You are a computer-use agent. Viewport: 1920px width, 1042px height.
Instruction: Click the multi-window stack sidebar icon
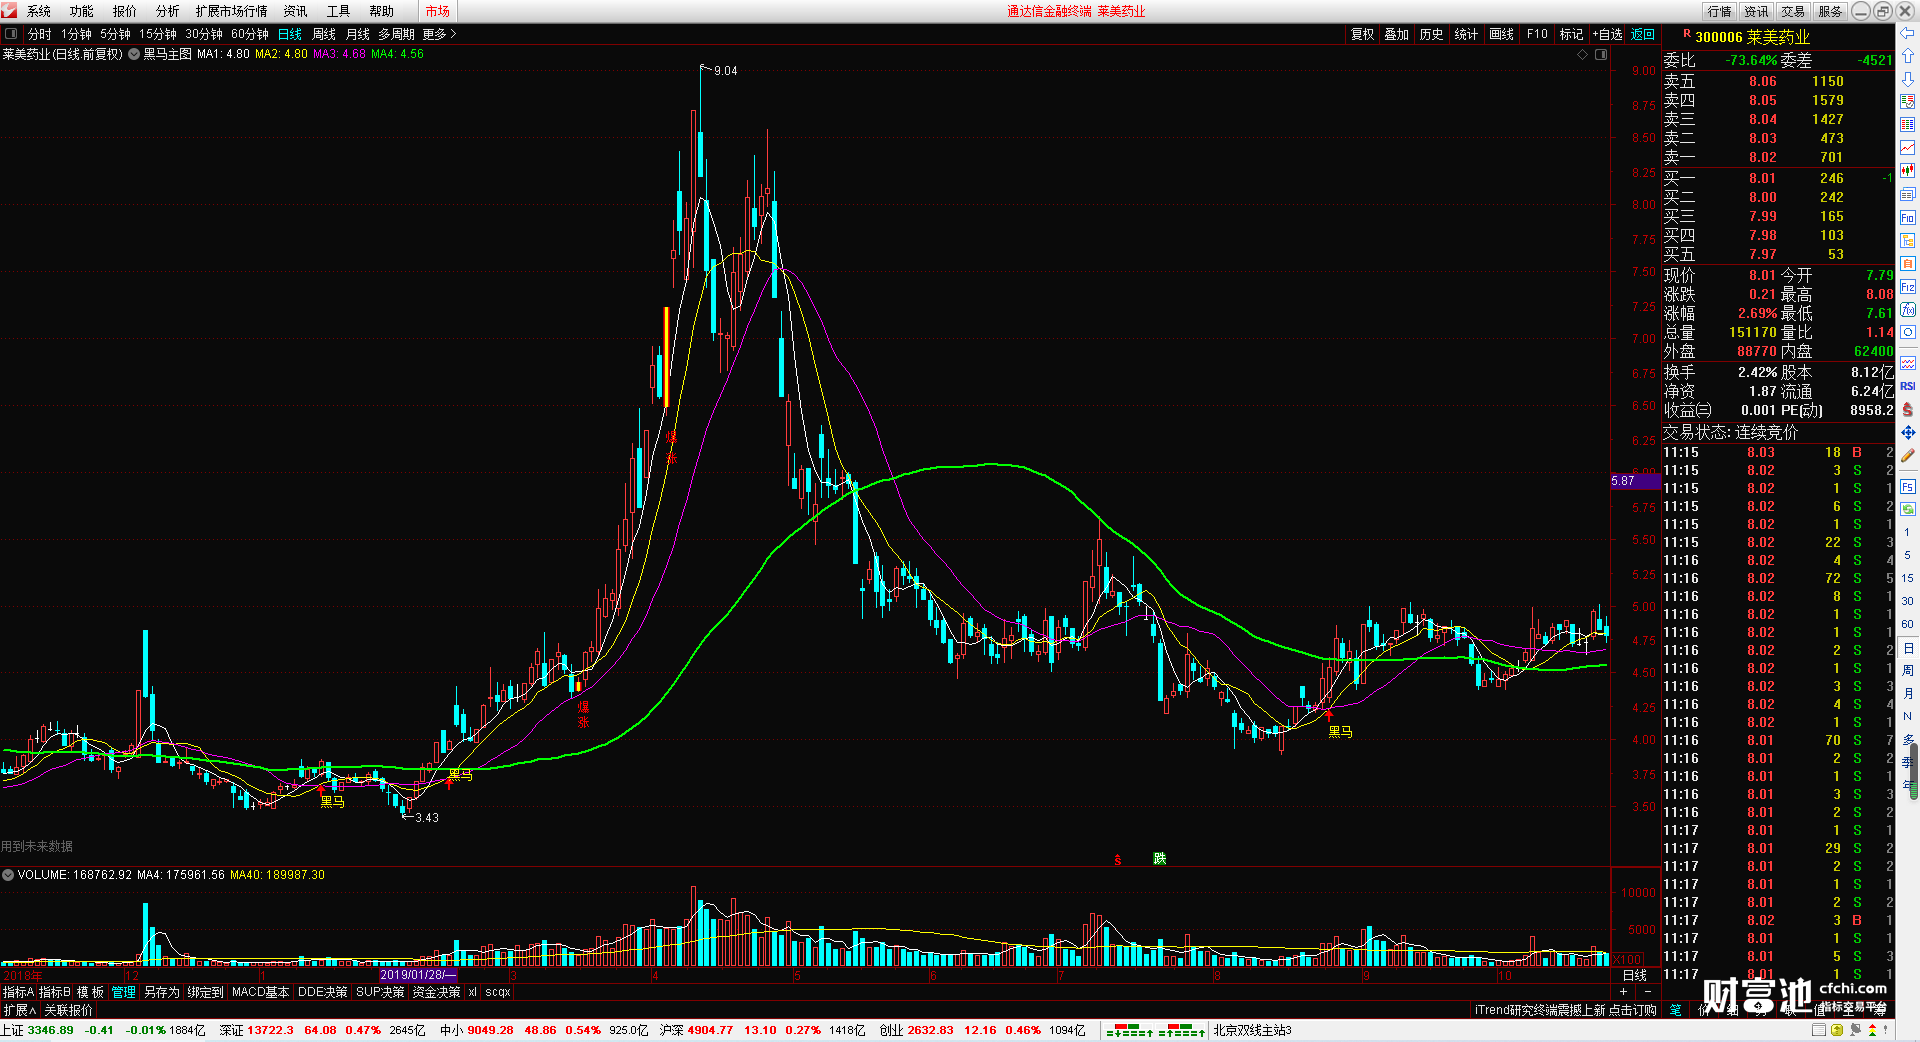pyautogui.click(x=1908, y=194)
